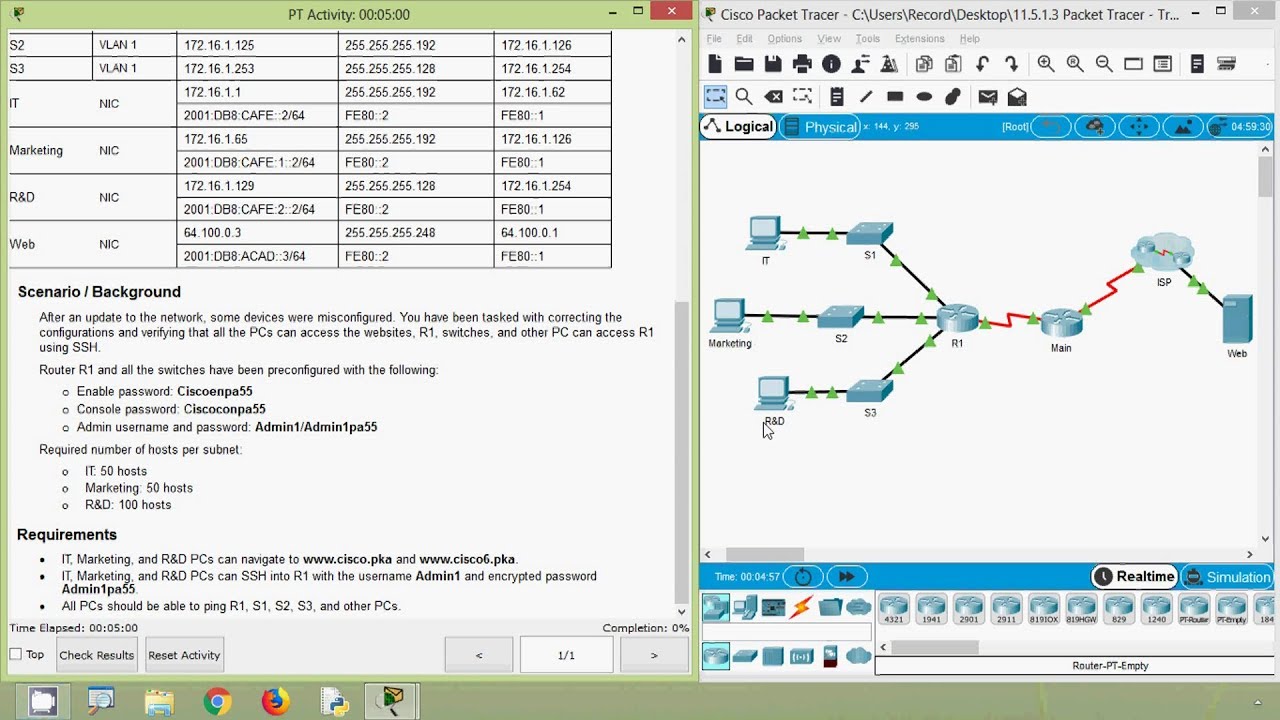
Task: Click the device list horizontal scrollbar
Action: coord(935,648)
